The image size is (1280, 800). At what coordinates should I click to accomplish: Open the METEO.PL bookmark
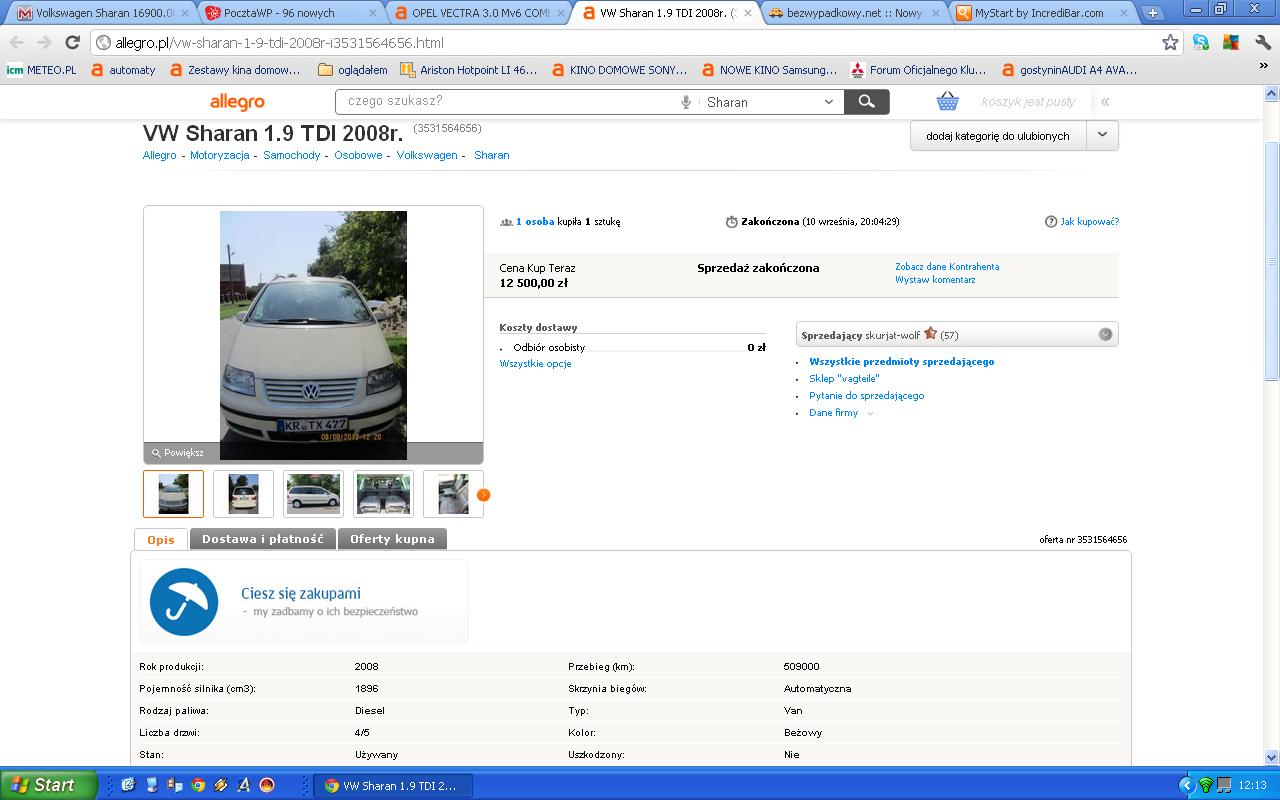(x=42, y=70)
